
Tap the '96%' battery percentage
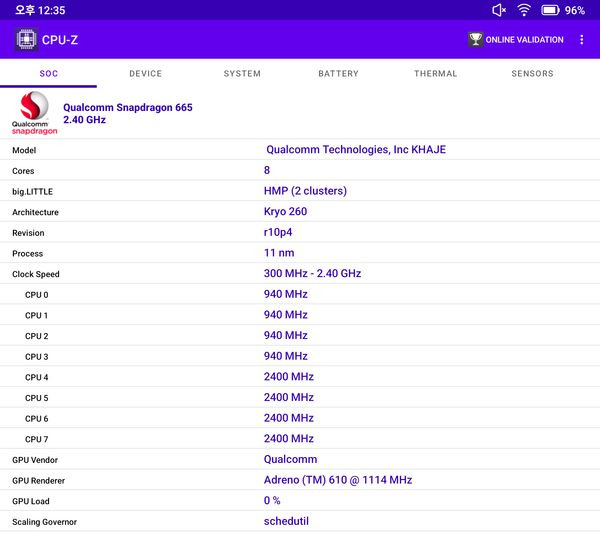point(575,10)
